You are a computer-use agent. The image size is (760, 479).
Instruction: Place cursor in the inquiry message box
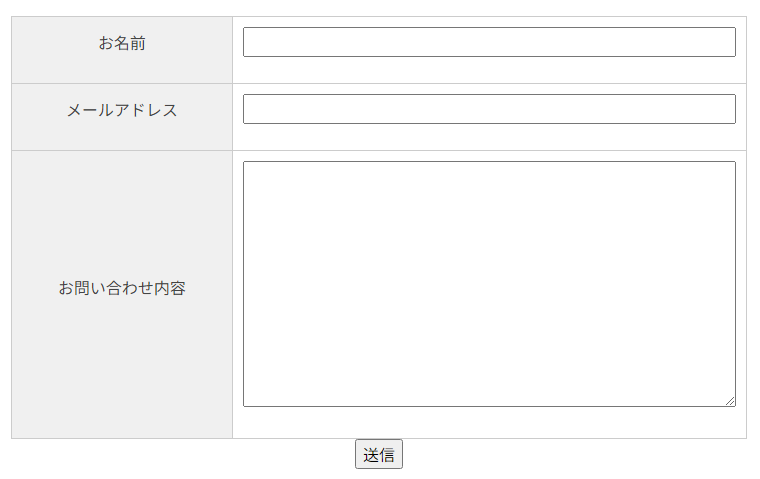point(489,284)
